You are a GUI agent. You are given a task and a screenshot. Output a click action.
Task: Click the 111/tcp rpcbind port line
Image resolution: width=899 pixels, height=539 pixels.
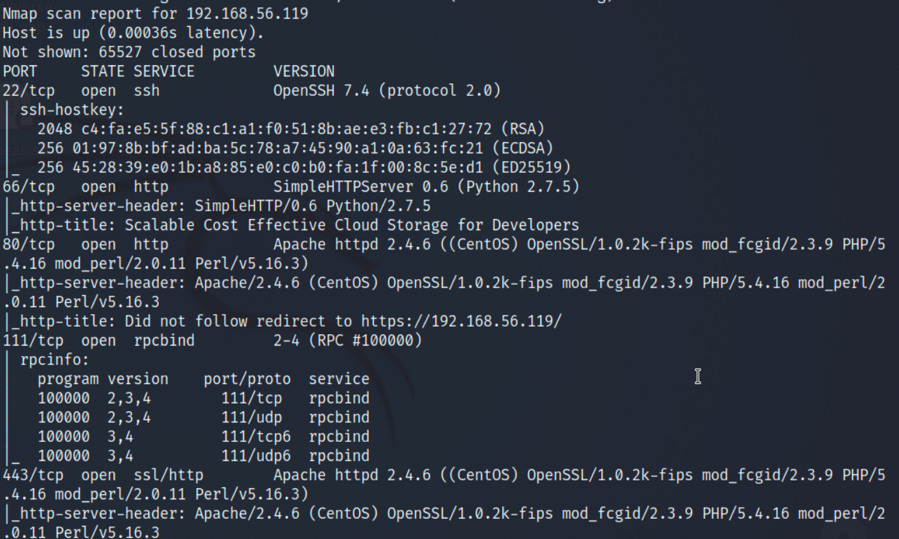click(212, 341)
